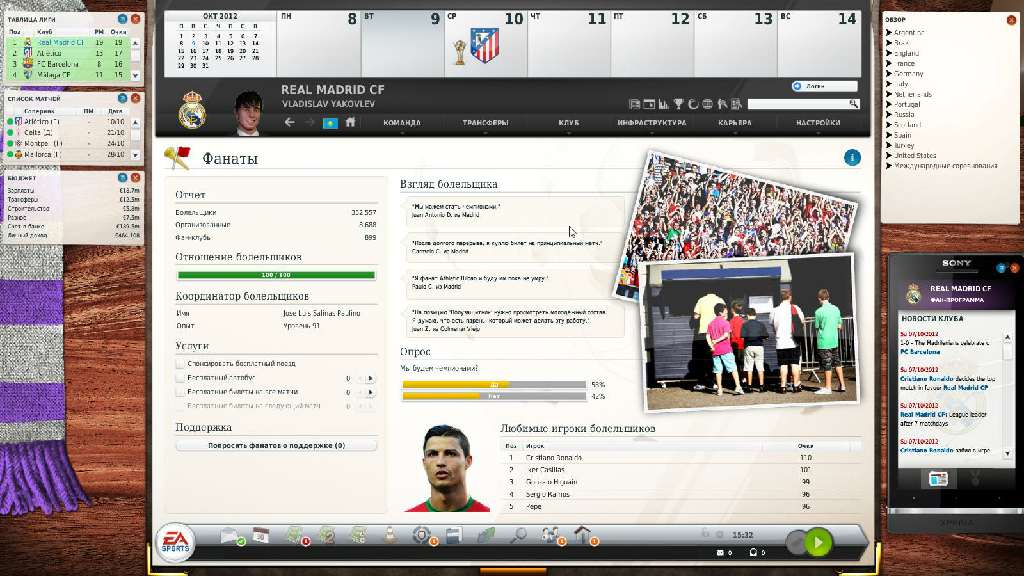Screen dimensions: 1024x576
Task: Select Sergio Ramos row in favorite players table
Action: pyautogui.click(x=680, y=494)
